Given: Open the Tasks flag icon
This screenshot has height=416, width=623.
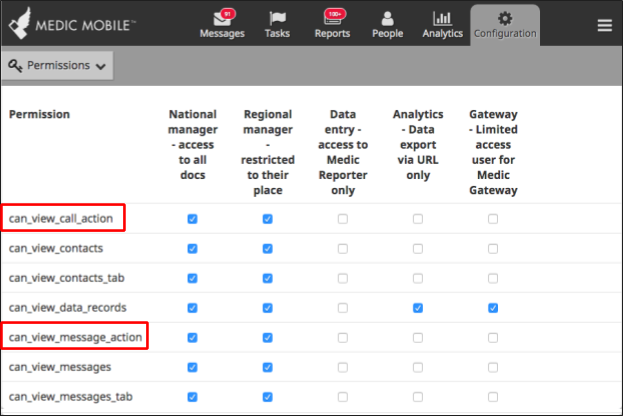Looking at the screenshot, I should 277,18.
